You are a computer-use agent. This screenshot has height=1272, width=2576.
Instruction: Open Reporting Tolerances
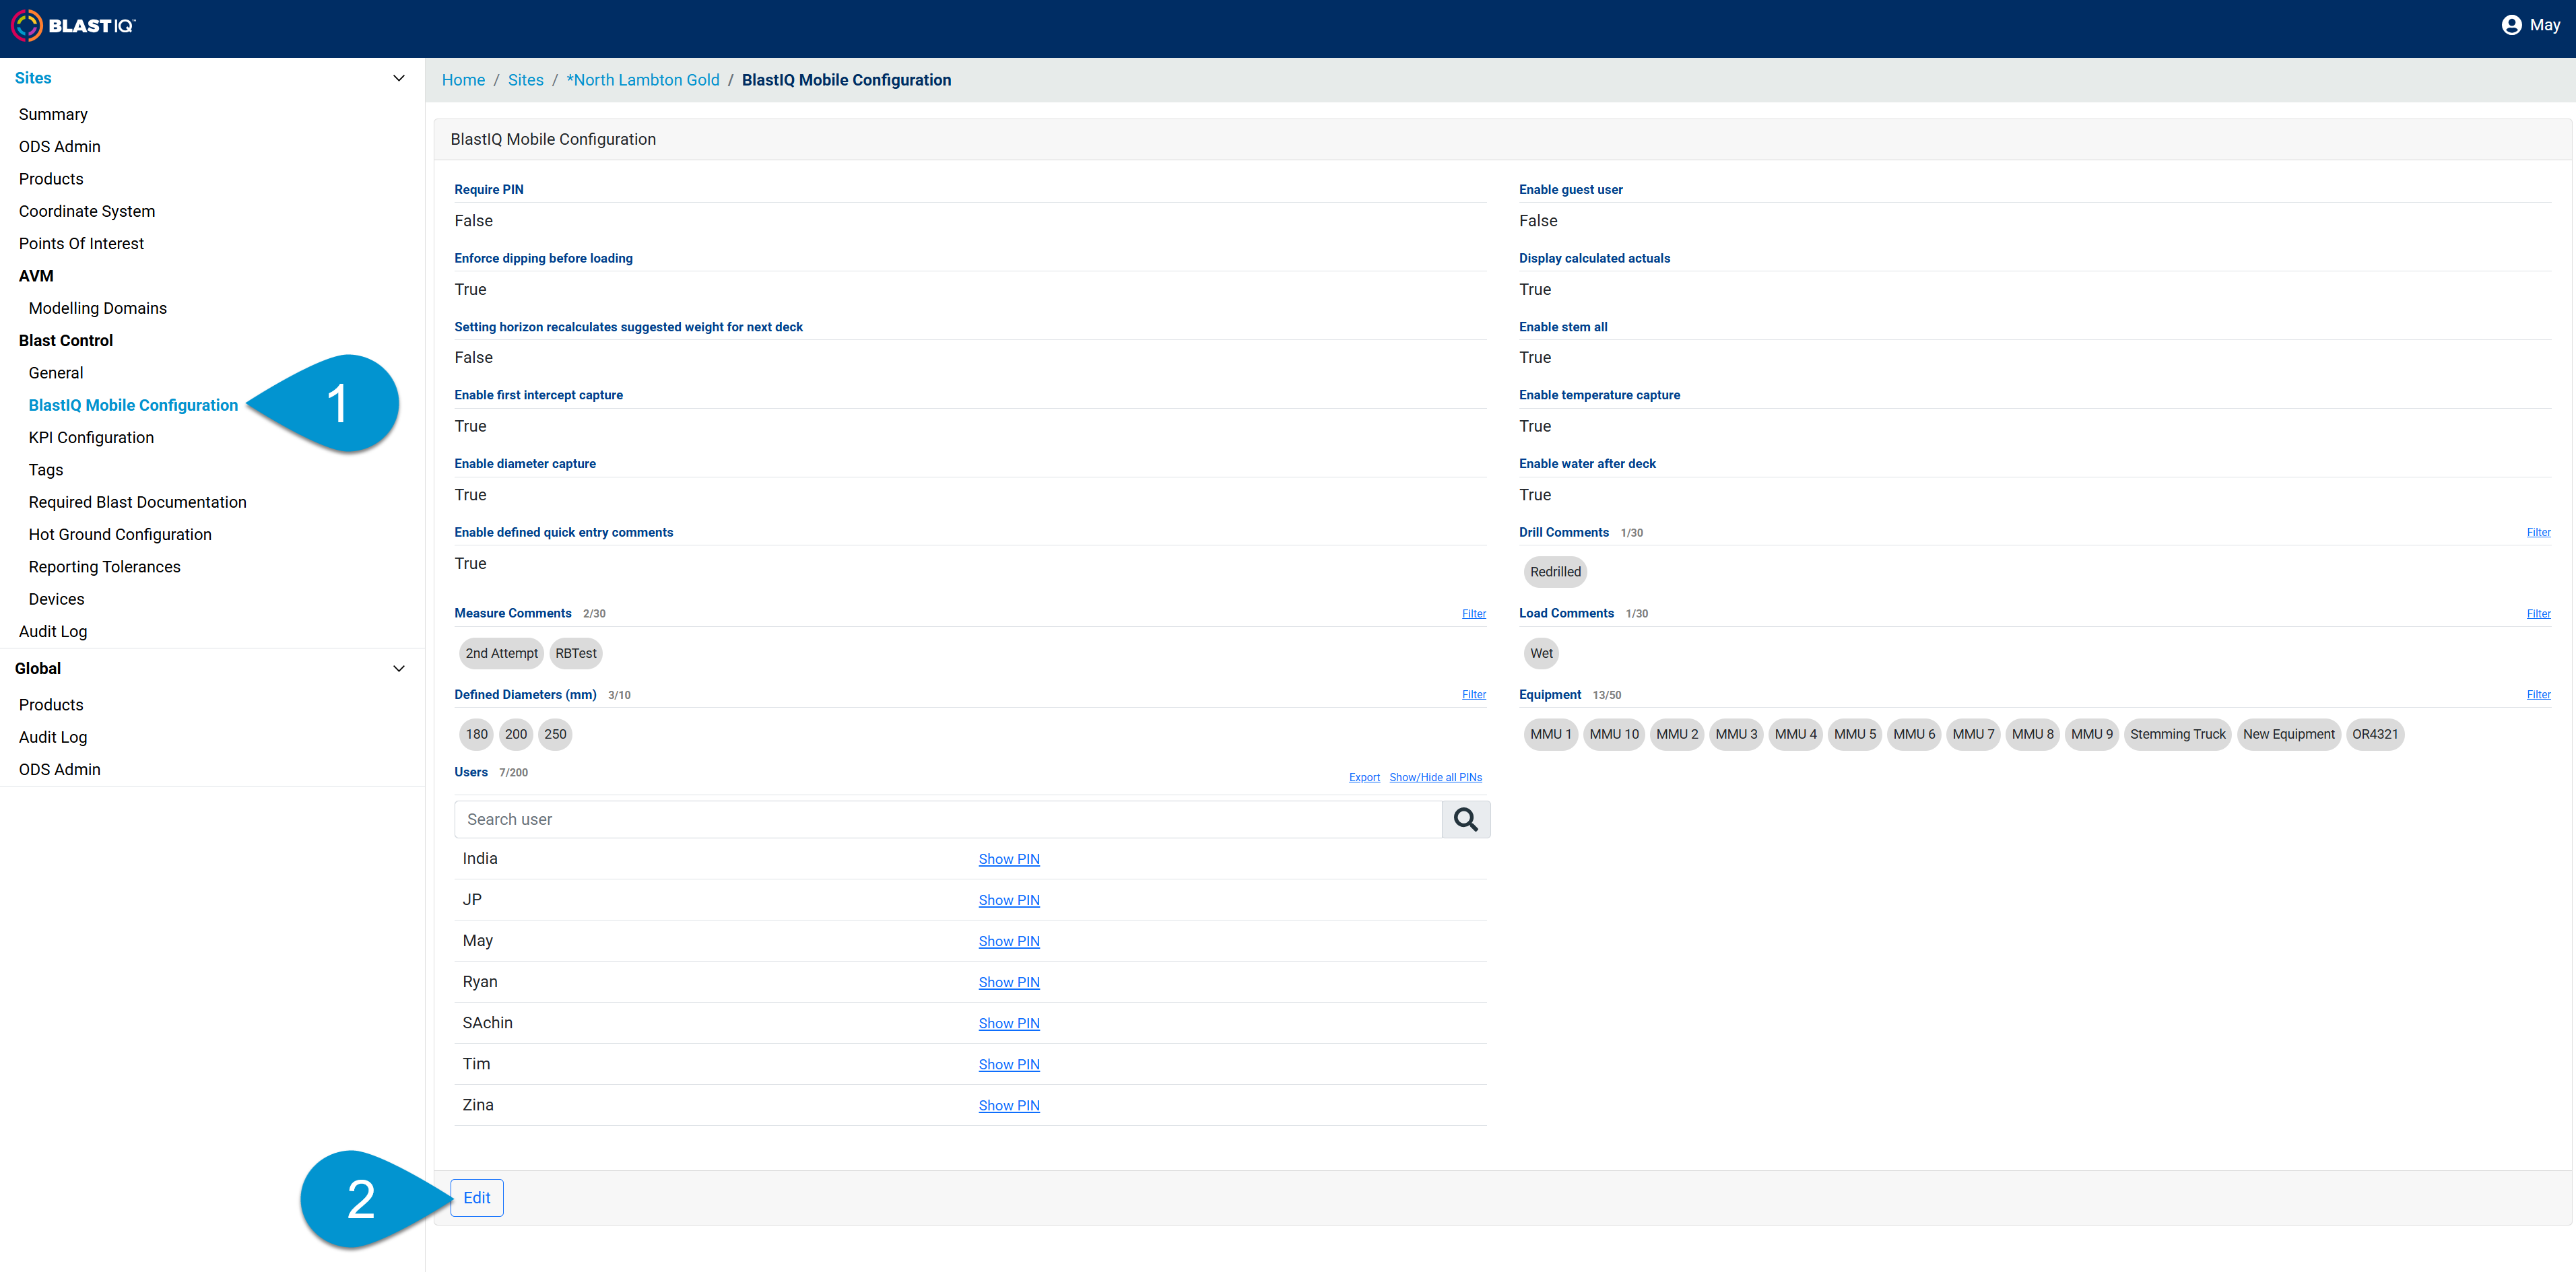(105, 567)
